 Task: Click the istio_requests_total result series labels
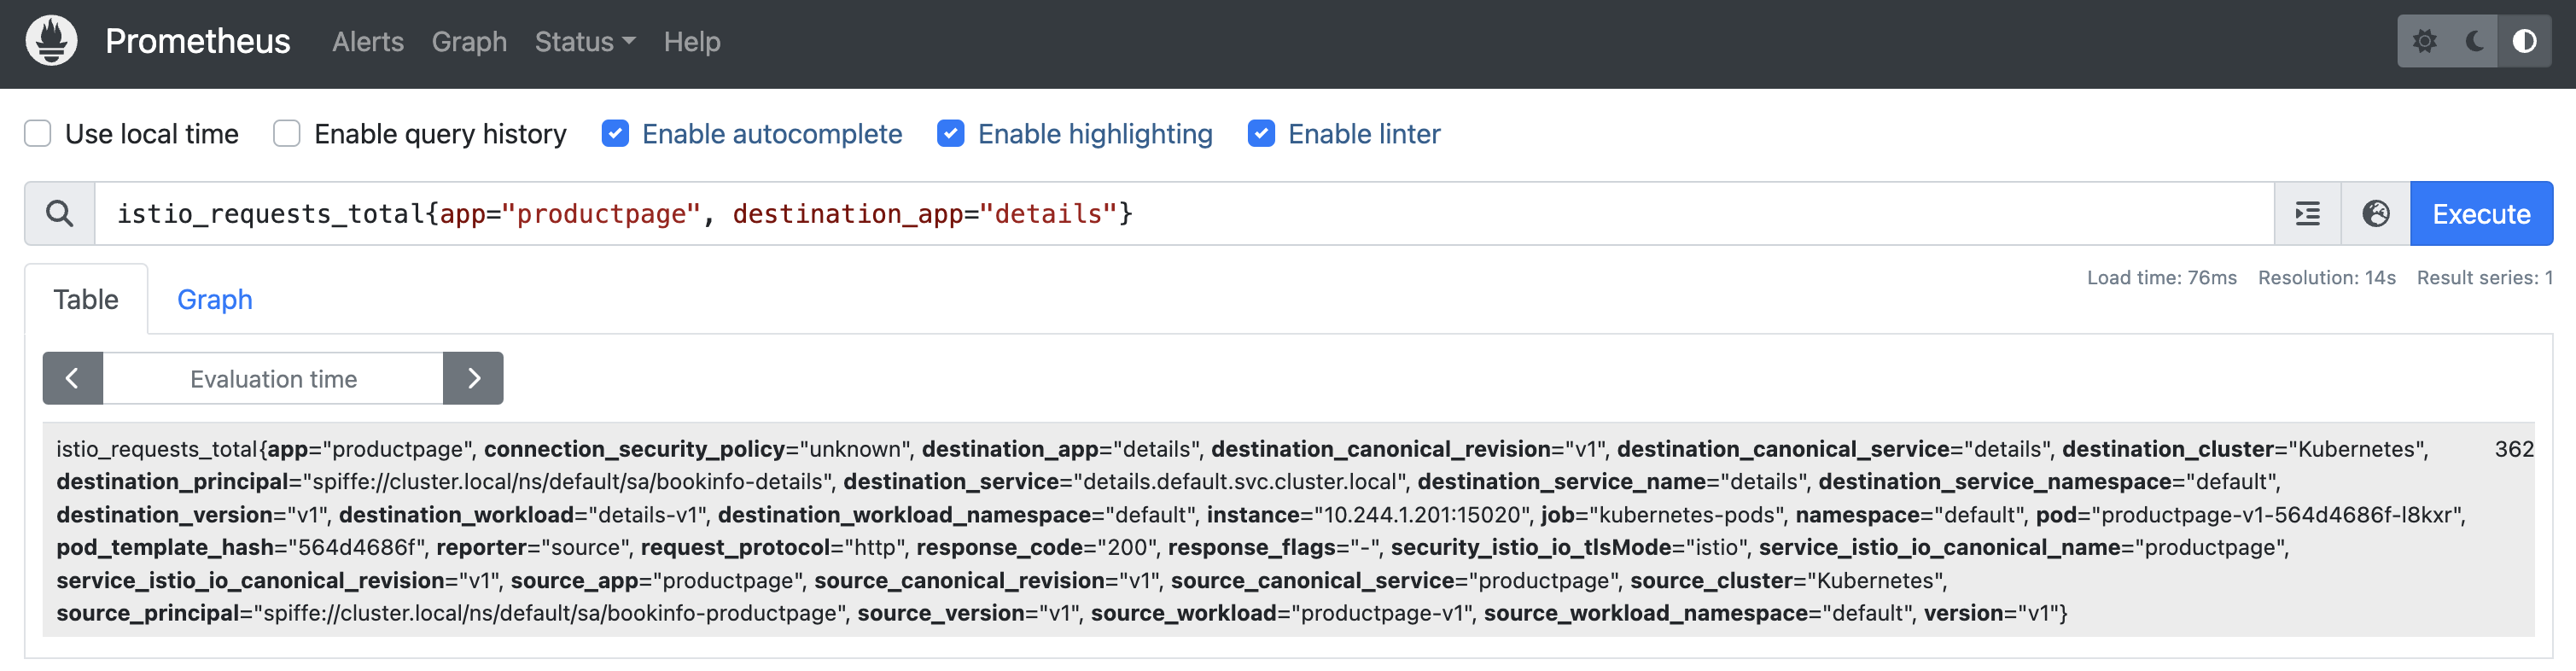pos(1260,530)
